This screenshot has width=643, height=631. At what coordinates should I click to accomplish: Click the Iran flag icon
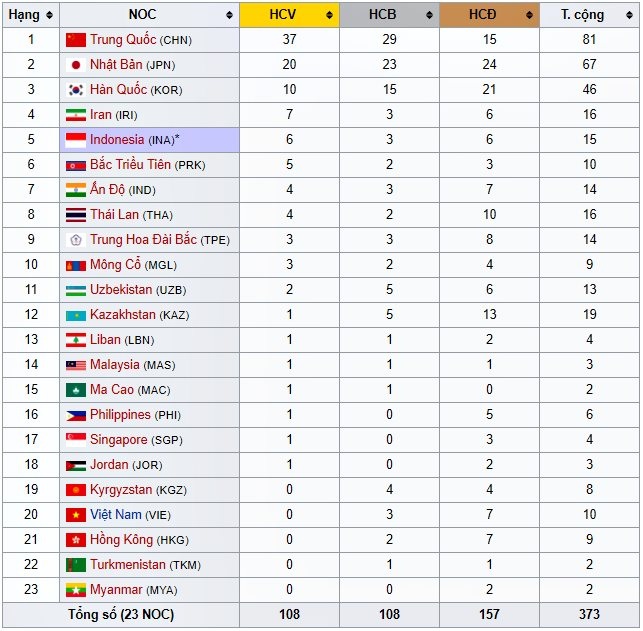pyautogui.click(x=76, y=115)
